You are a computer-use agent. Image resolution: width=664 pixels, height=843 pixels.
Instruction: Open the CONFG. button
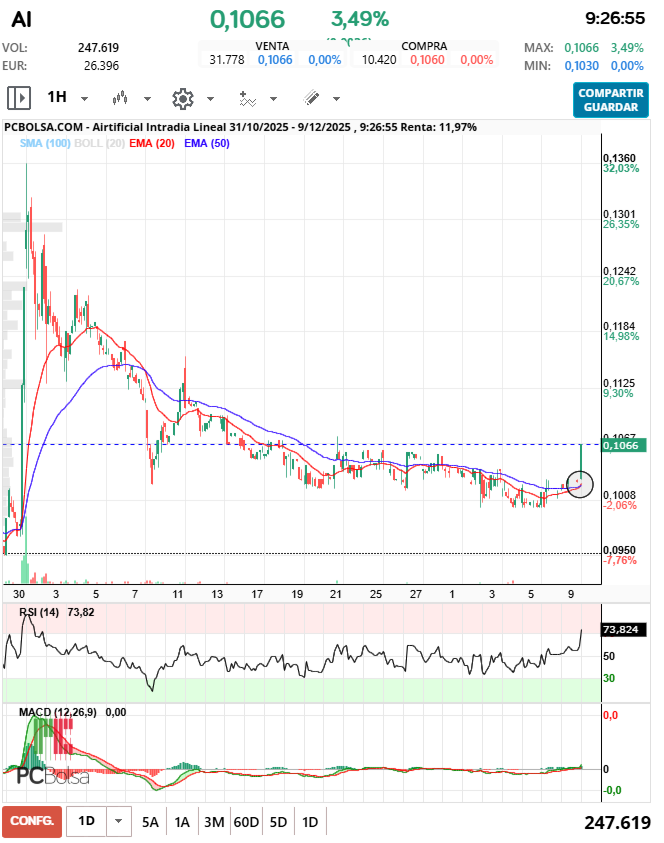(x=31, y=822)
